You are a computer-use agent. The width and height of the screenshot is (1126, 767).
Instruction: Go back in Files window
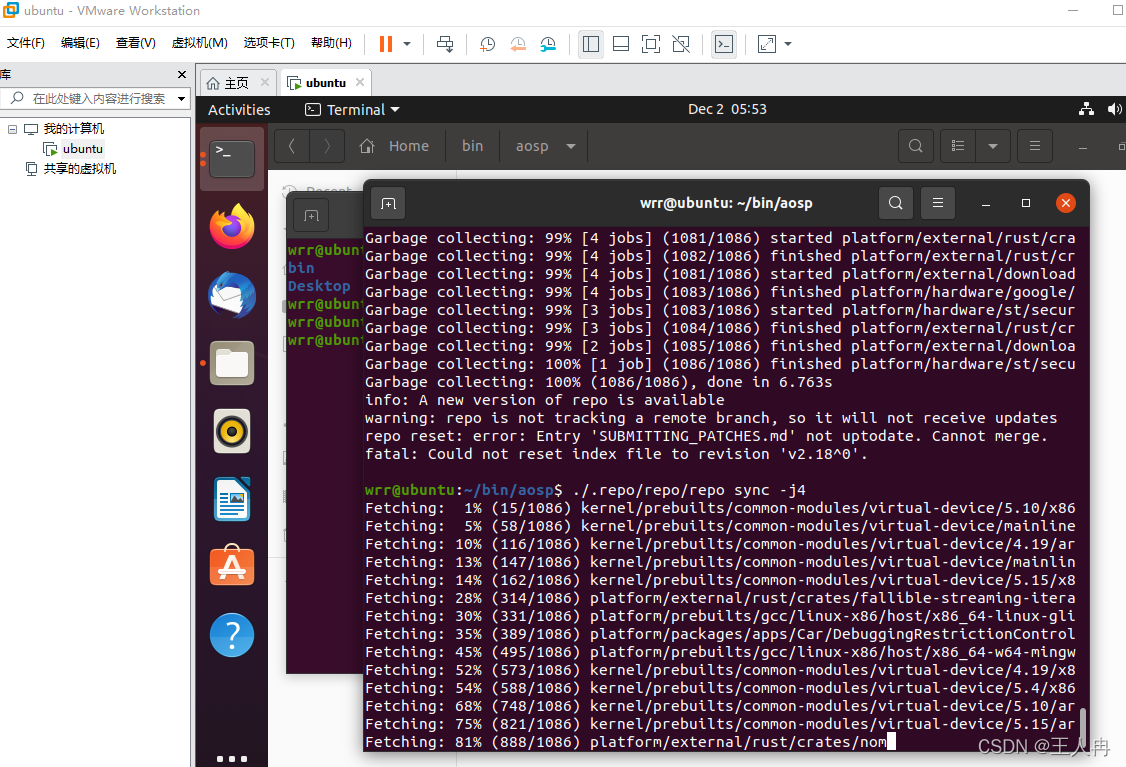coord(292,146)
